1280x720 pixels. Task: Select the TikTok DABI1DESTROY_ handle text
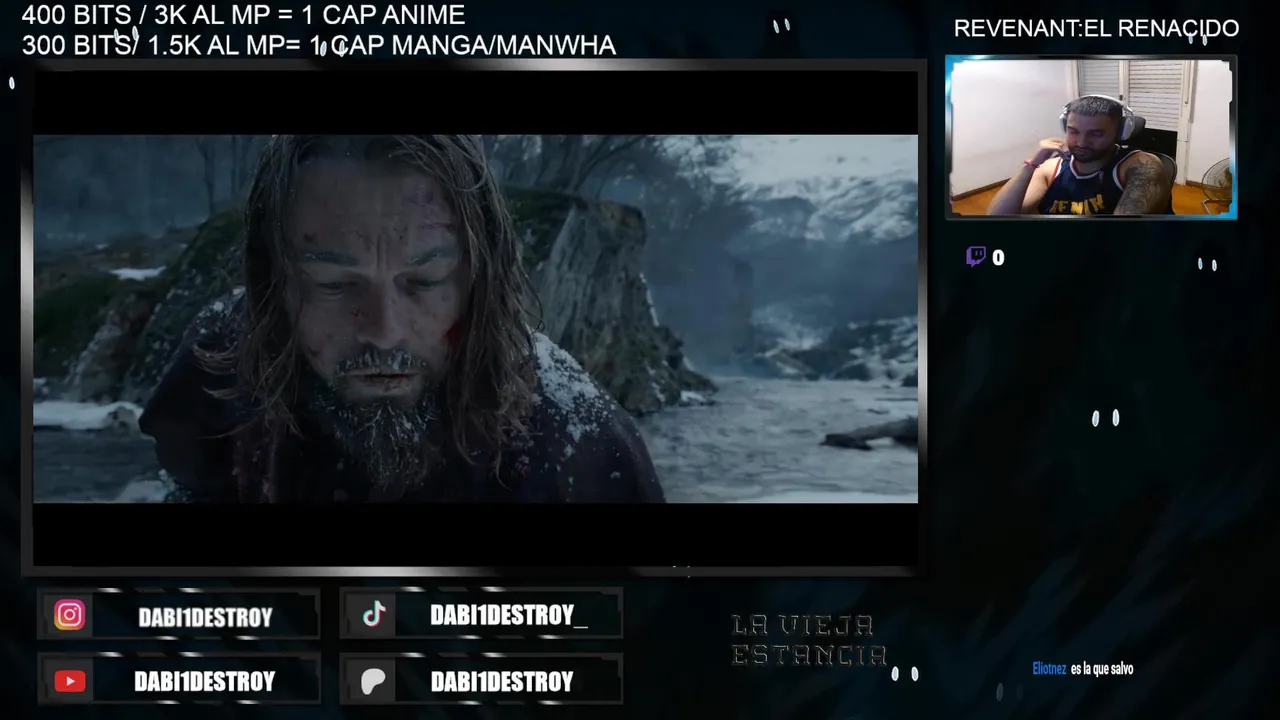[x=509, y=616]
